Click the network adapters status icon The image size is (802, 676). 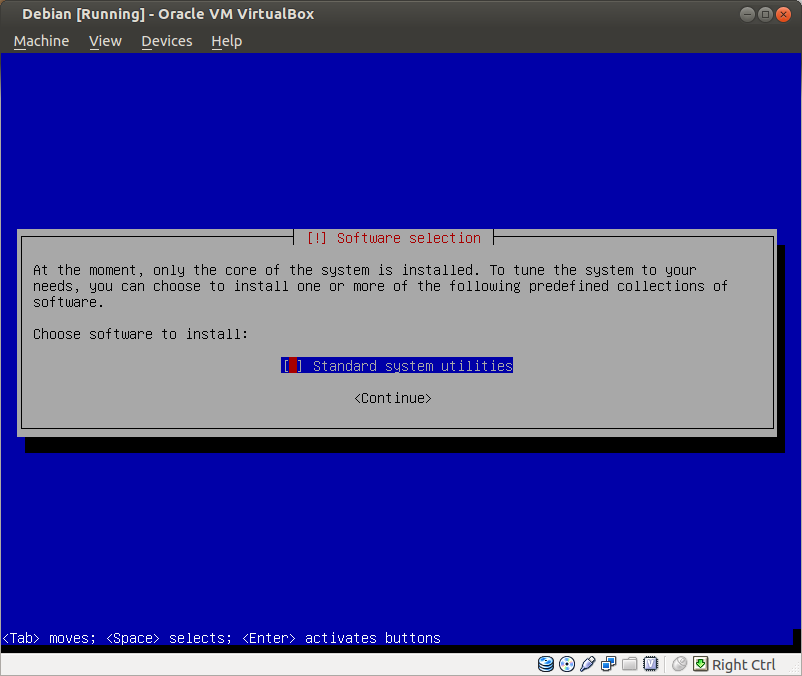click(x=609, y=664)
